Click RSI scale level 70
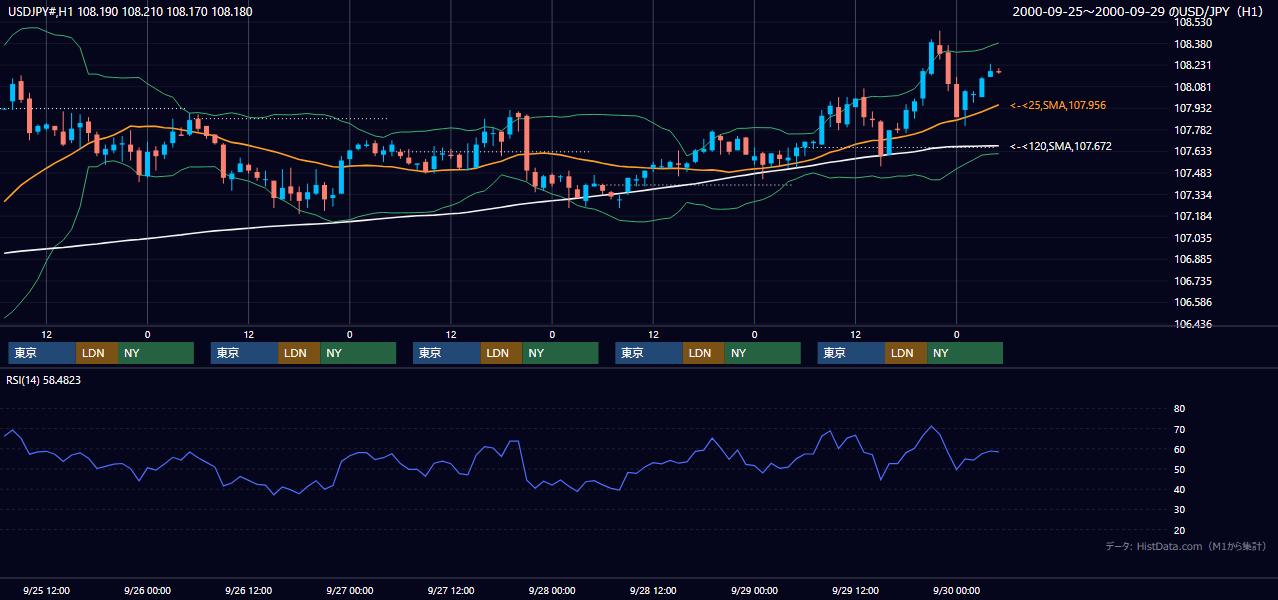This screenshot has height=600, width=1278. click(x=1179, y=429)
